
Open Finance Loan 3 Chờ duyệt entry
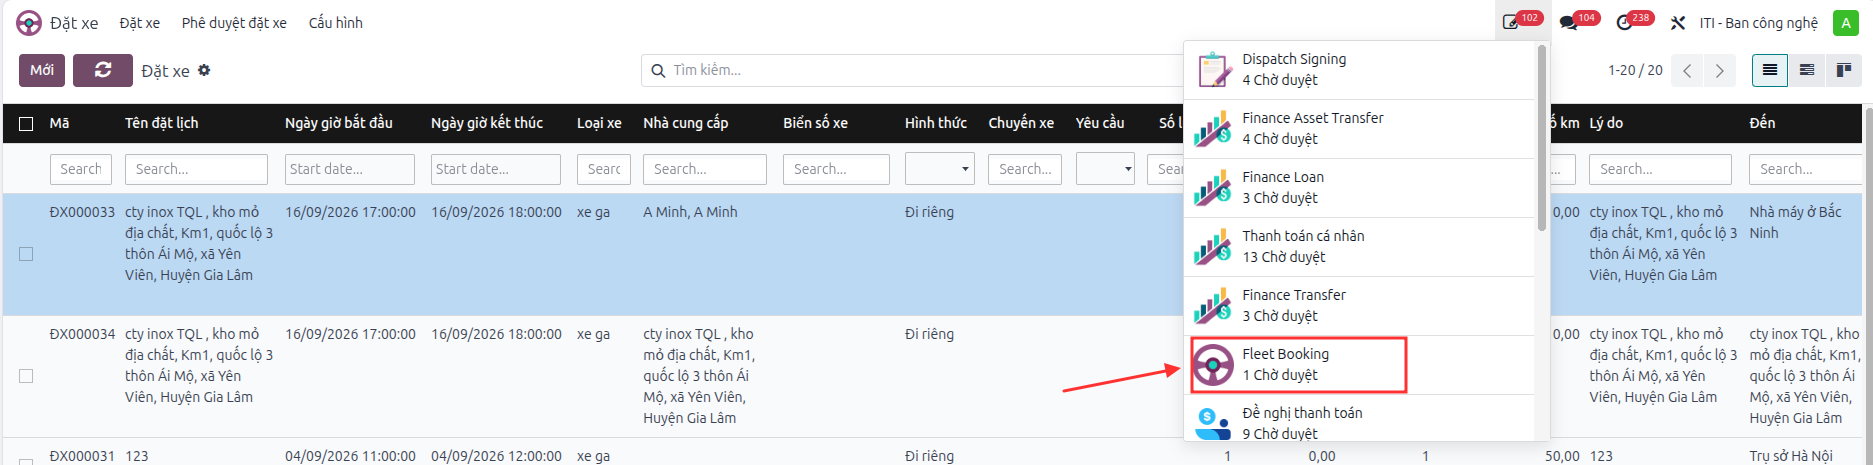click(x=1360, y=188)
